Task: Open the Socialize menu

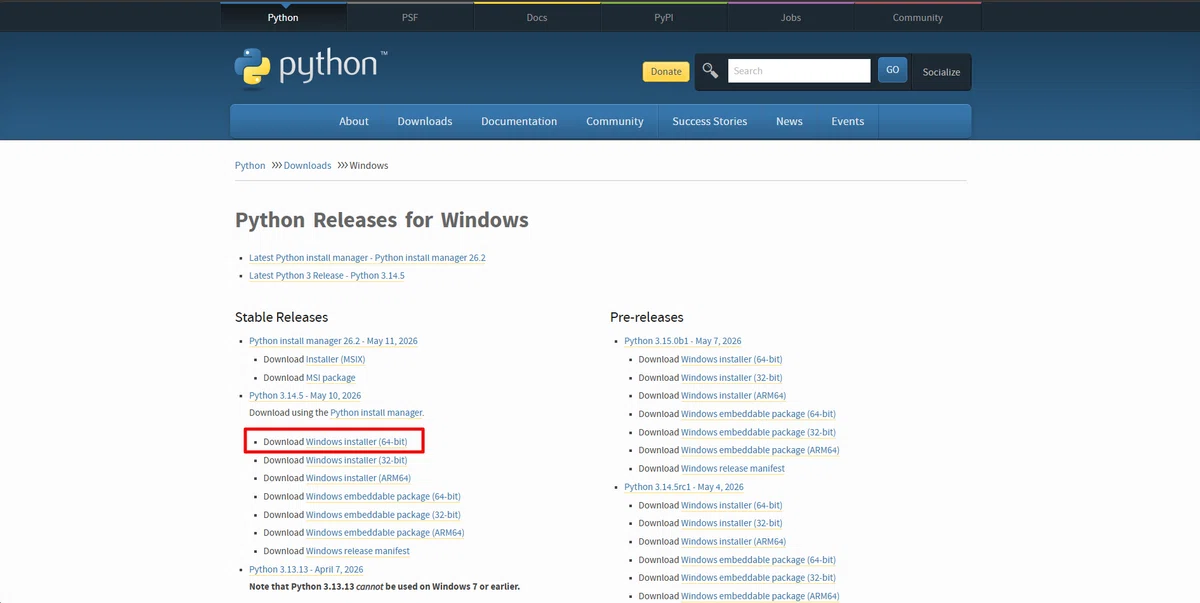Action: 941,72
